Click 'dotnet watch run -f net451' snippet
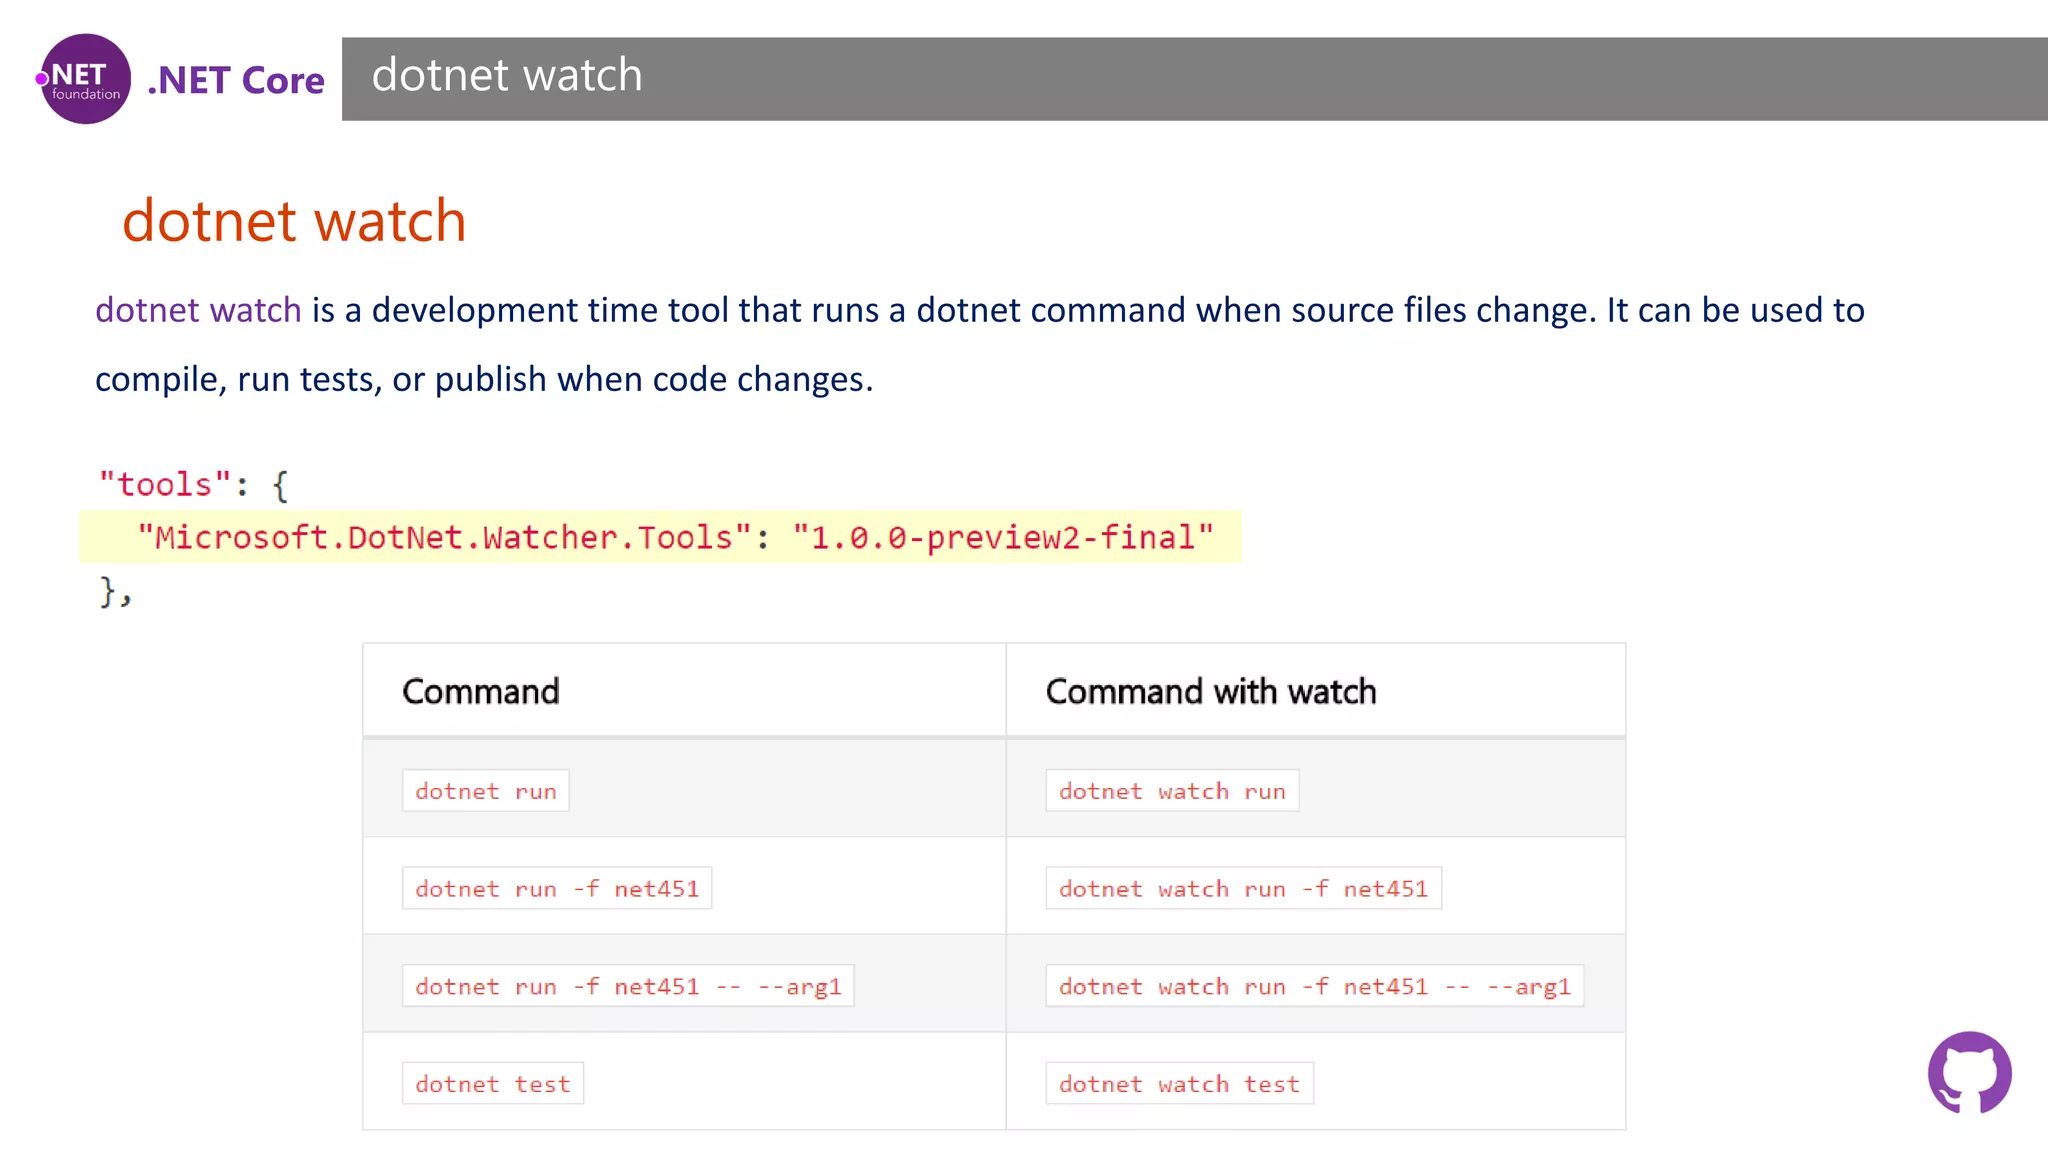The width and height of the screenshot is (2048, 1152). [x=1242, y=888]
